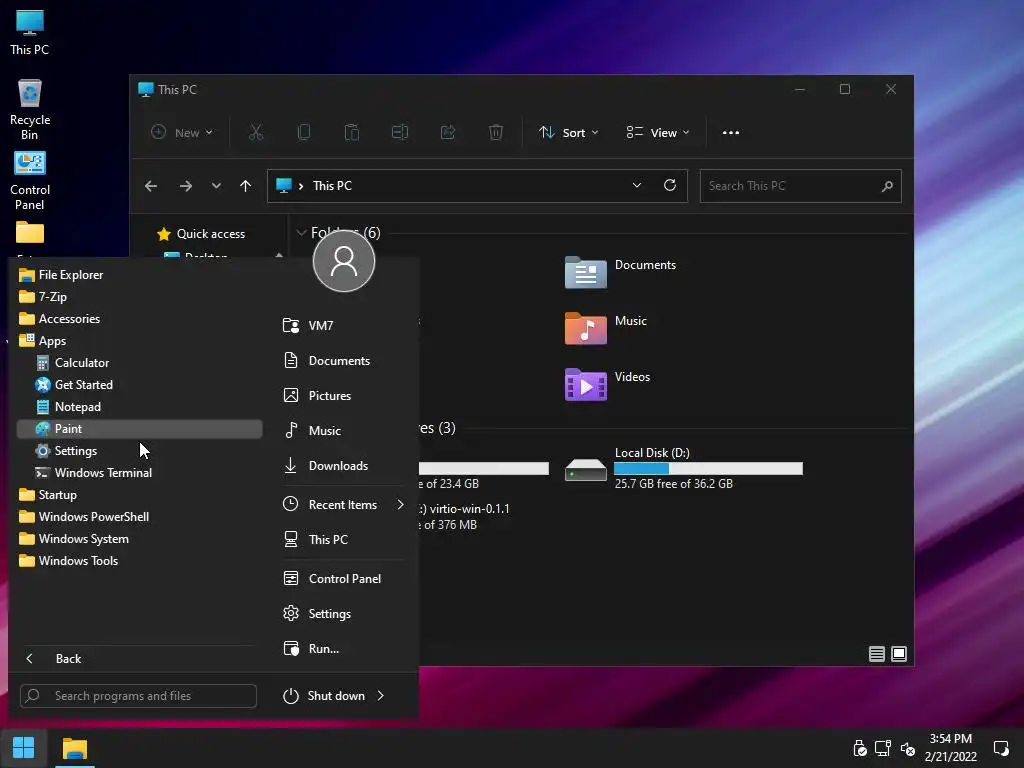Expand the Startup folder in Start menu

tap(138, 495)
